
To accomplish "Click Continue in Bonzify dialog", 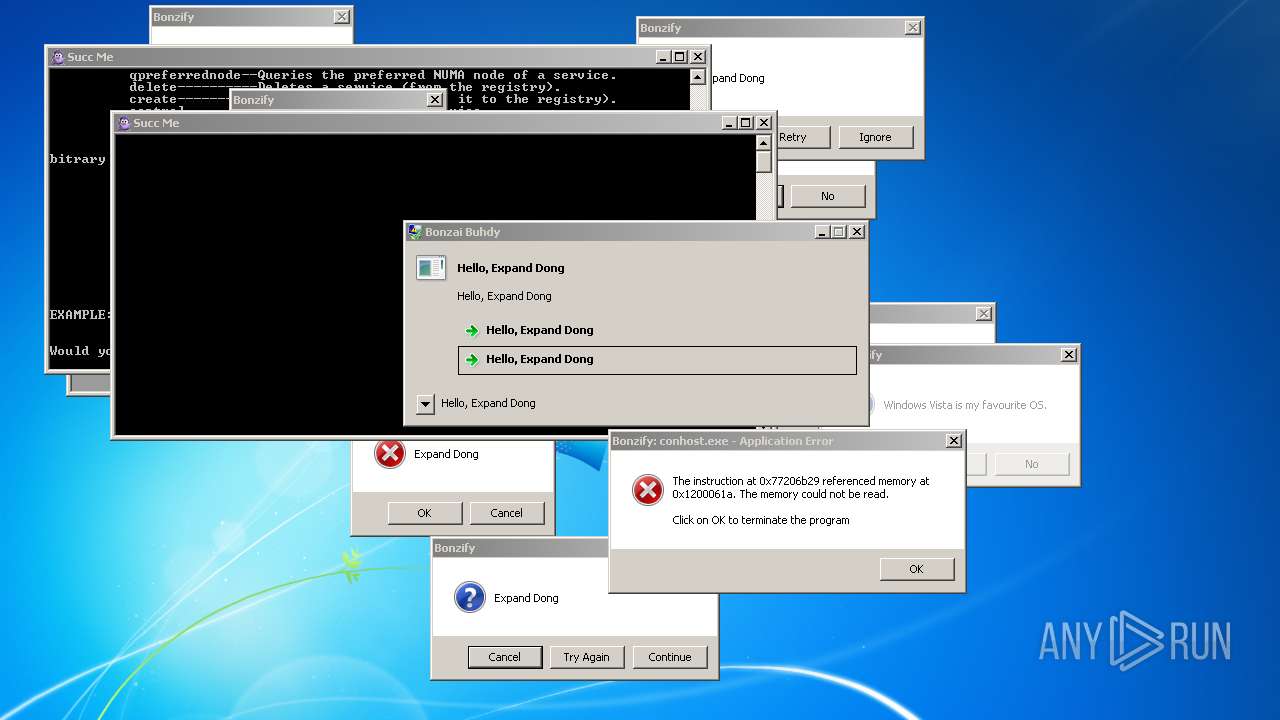I will (670, 657).
